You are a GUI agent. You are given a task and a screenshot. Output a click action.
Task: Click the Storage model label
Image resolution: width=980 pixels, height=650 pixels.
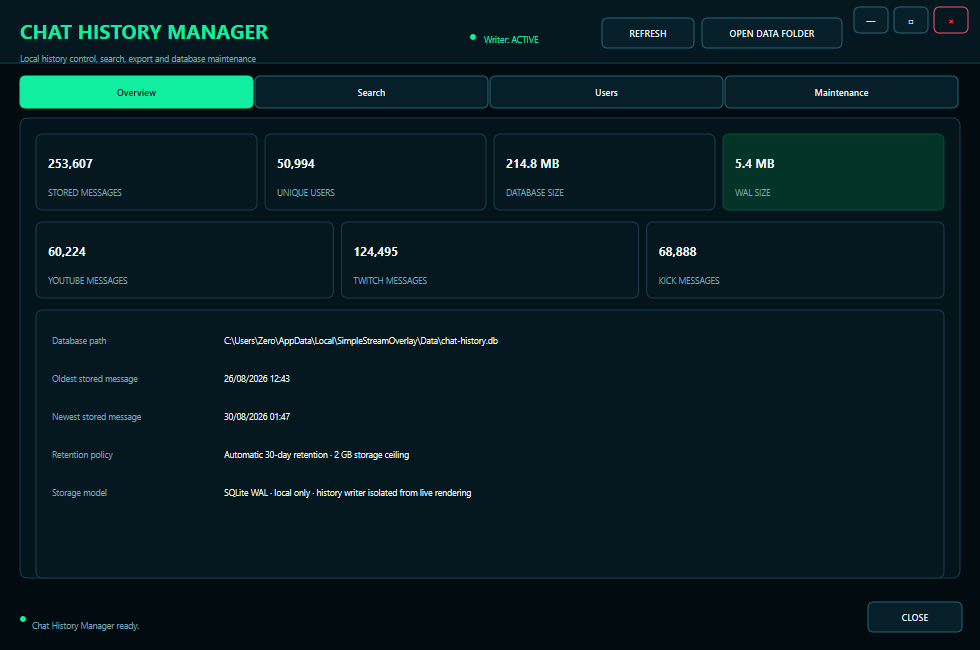(79, 493)
